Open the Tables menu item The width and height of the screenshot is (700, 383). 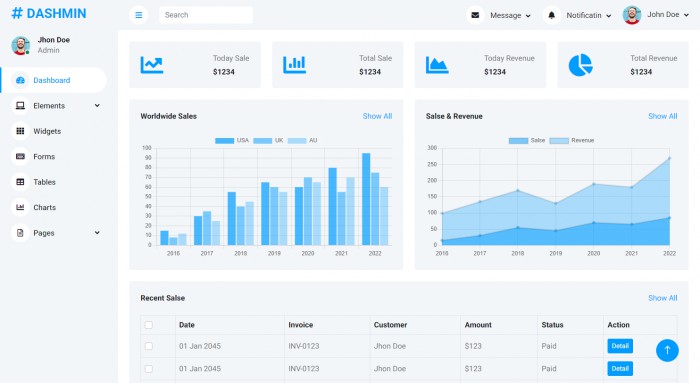click(x=54, y=182)
